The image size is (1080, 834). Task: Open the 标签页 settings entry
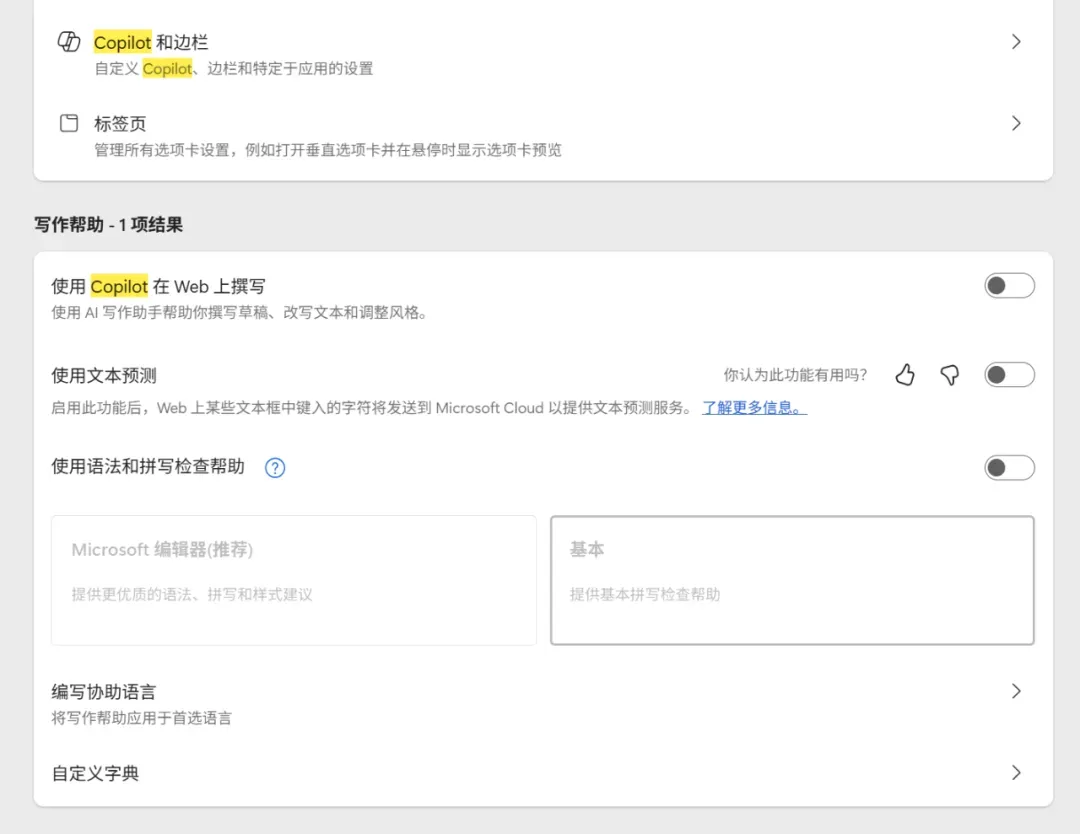543,136
